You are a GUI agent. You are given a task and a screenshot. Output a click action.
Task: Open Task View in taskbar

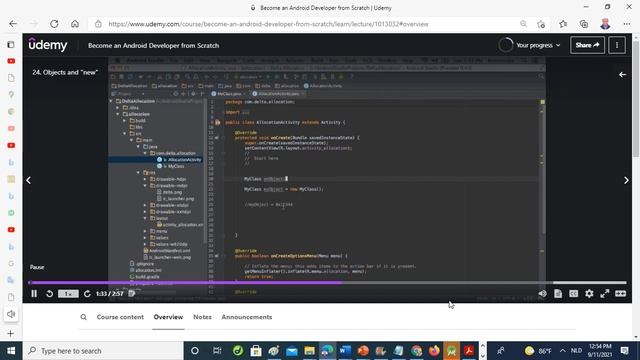click(217, 351)
